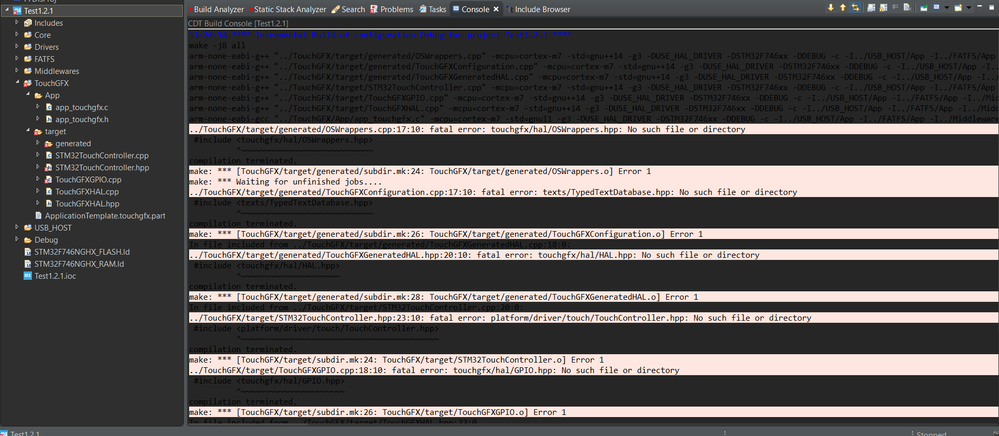Open a new console view icon
Screen dimensions: 999x436
(958, 8)
